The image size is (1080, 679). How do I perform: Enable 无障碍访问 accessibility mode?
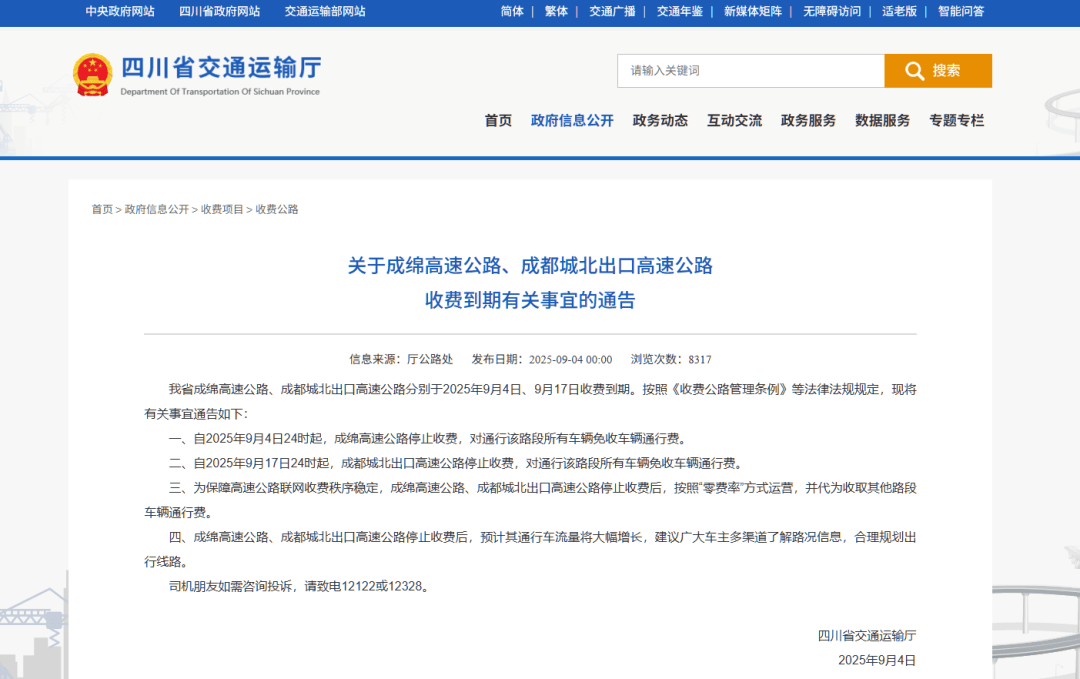click(831, 11)
